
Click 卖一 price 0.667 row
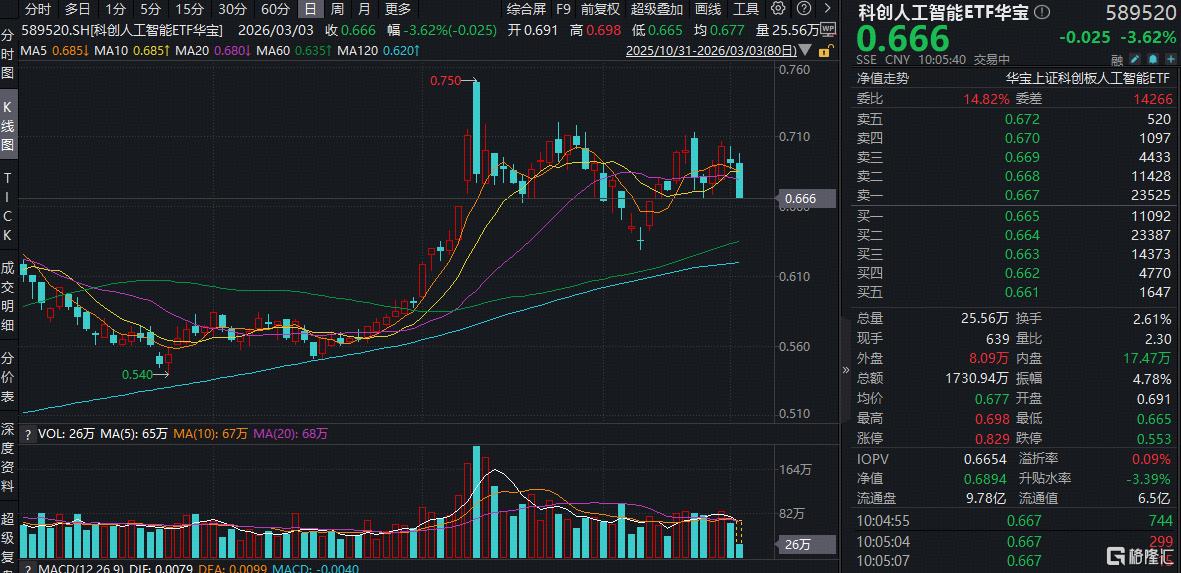1015,197
